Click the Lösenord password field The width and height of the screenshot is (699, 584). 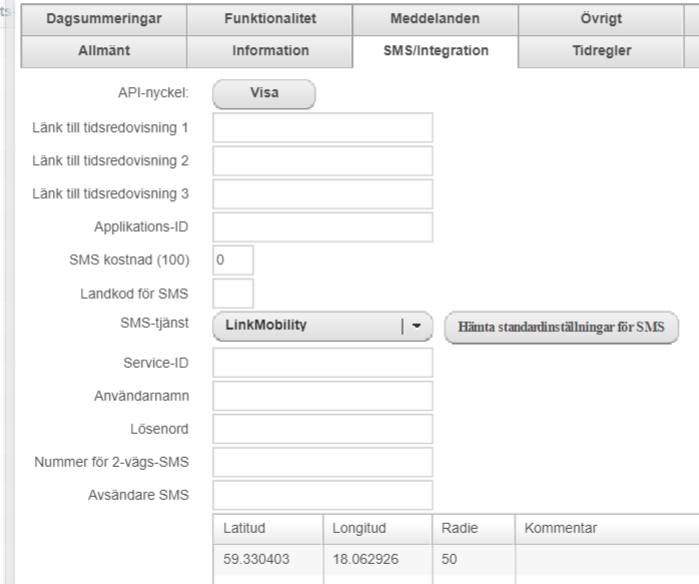(x=322, y=429)
